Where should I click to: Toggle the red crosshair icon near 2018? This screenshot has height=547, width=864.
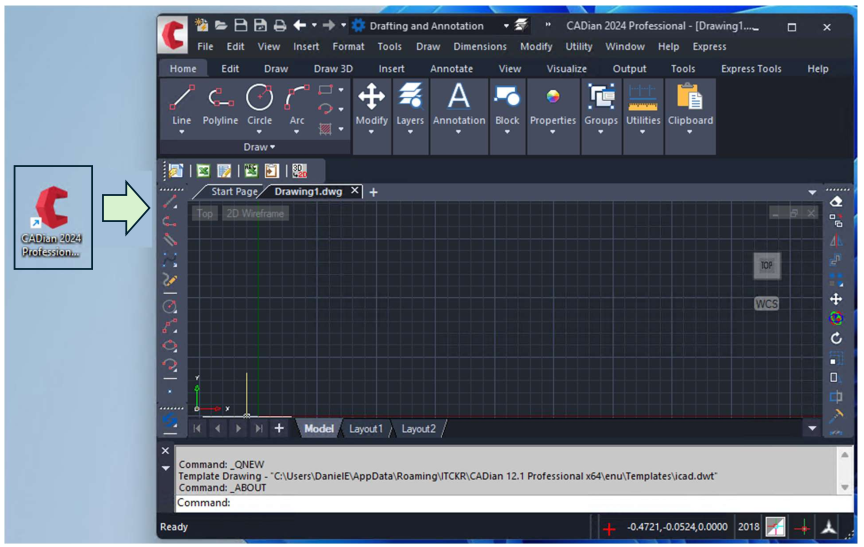click(803, 528)
